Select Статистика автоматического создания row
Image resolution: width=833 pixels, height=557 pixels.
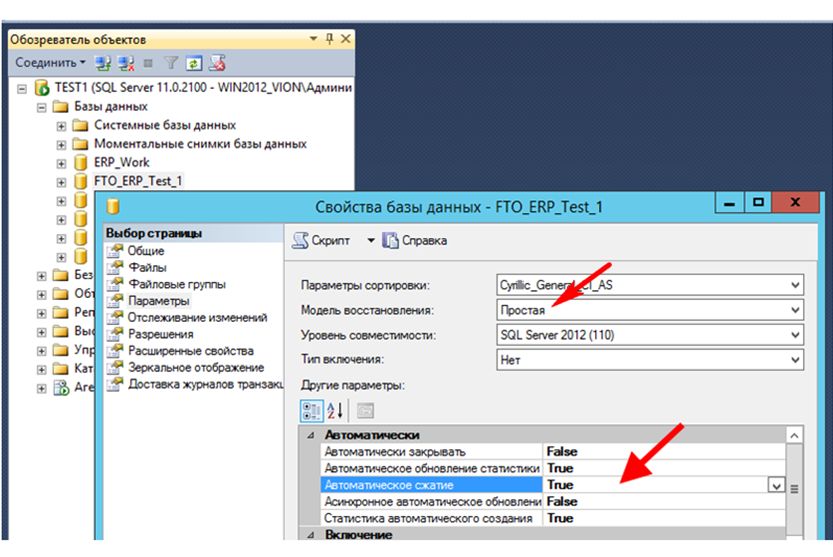pyautogui.click(x=553, y=518)
